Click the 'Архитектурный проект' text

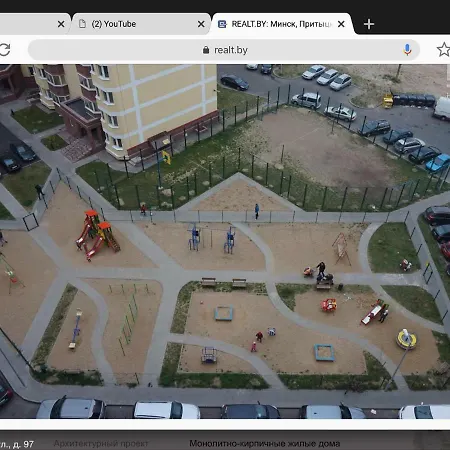[x=101, y=444]
